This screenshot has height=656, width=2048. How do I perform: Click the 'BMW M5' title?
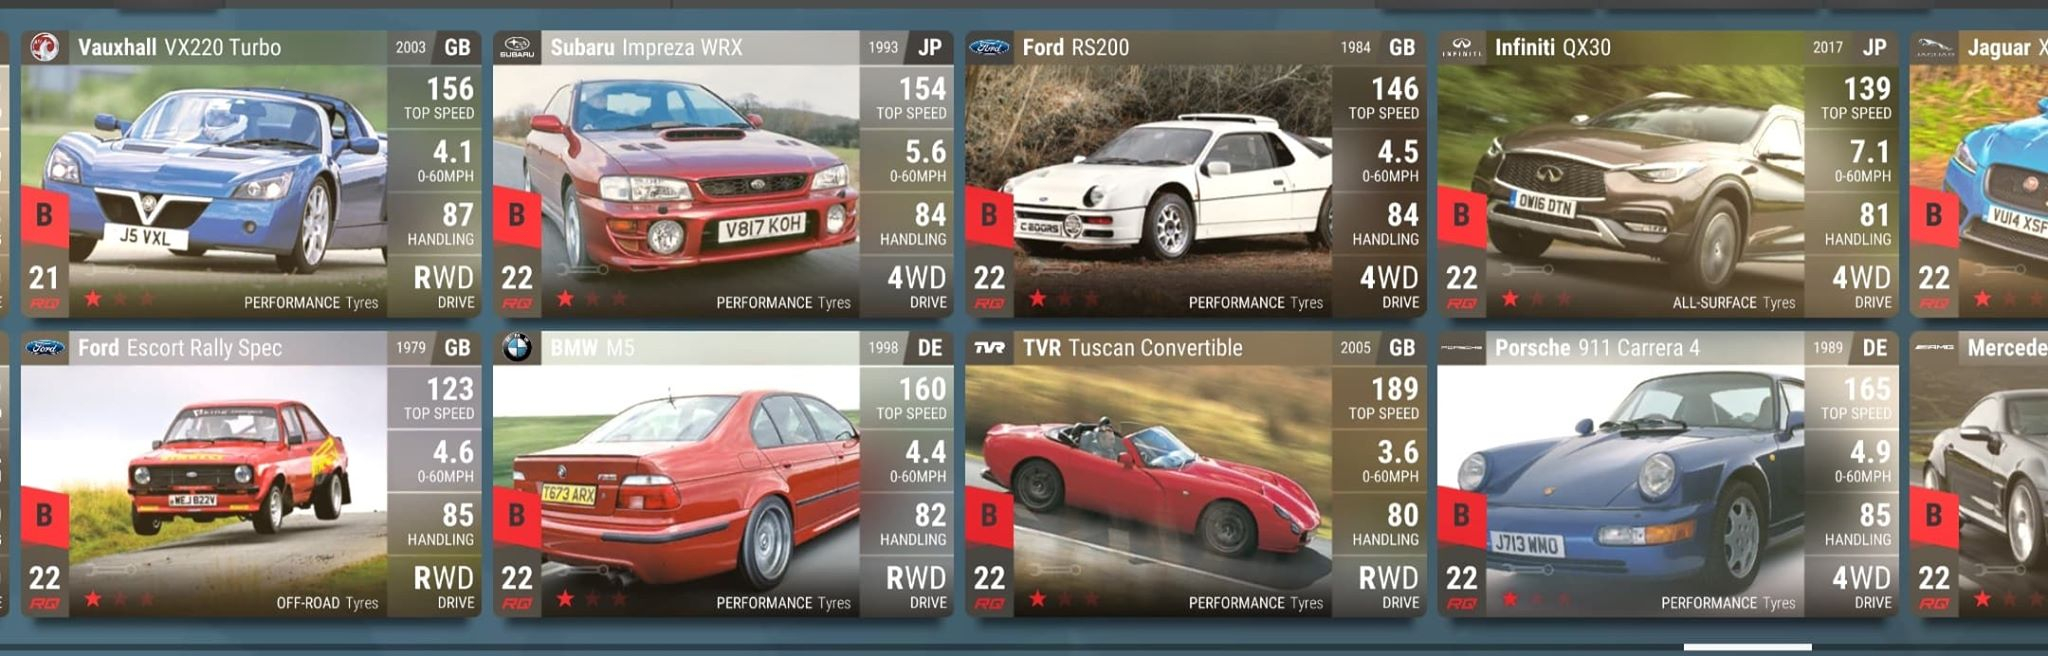[592, 348]
